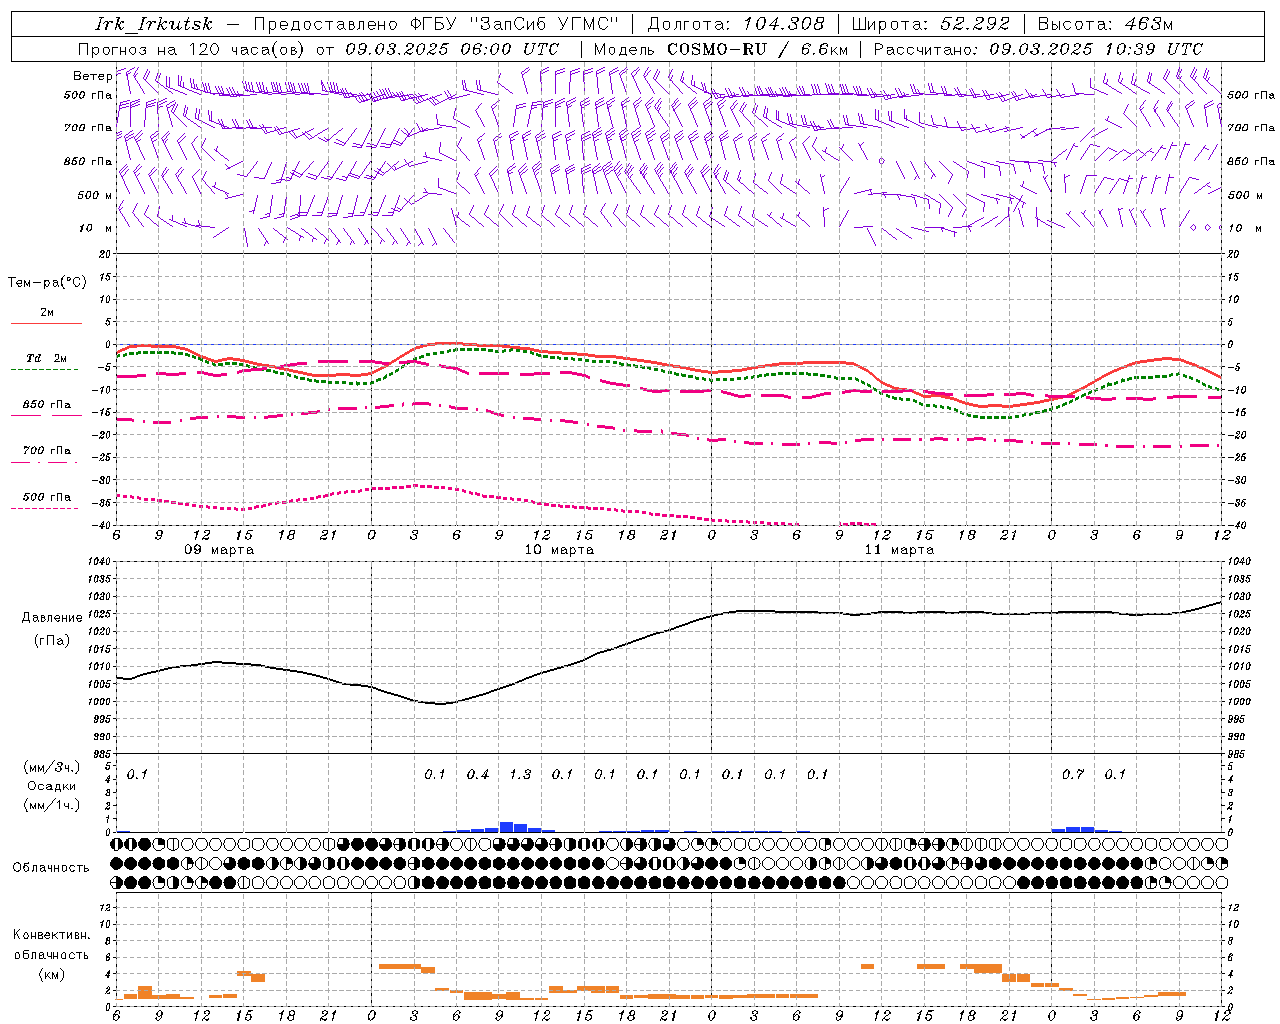Select the 2м temperature legend line sample
1280x1024 pixels.
pos(46,323)
